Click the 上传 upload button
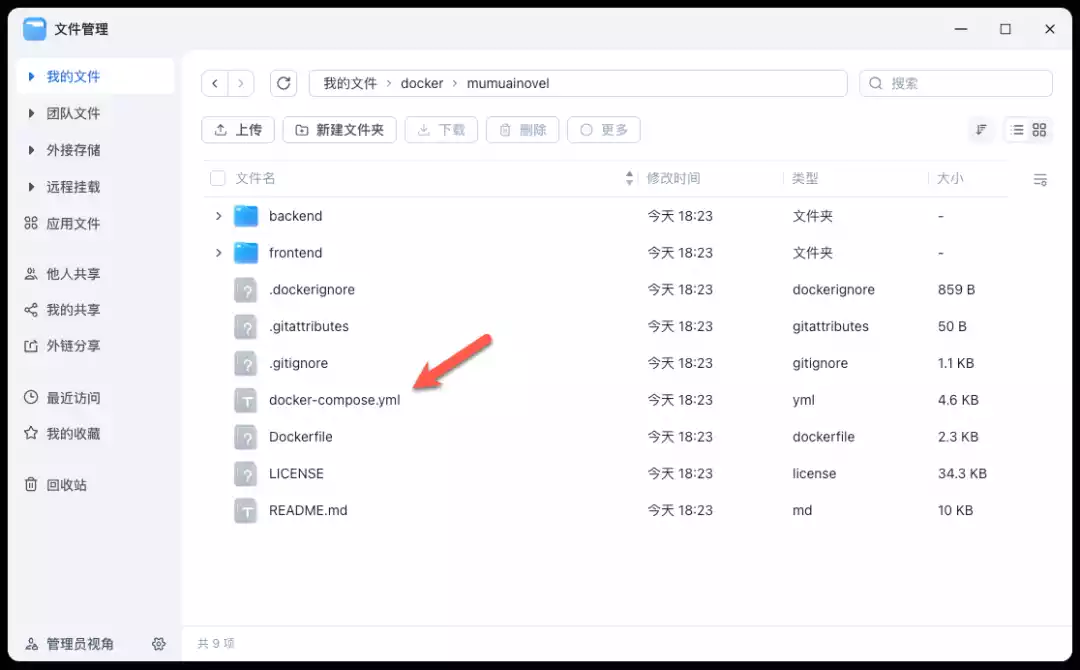This screenshot has width=1080, height=670. click(x=237, y=129)
